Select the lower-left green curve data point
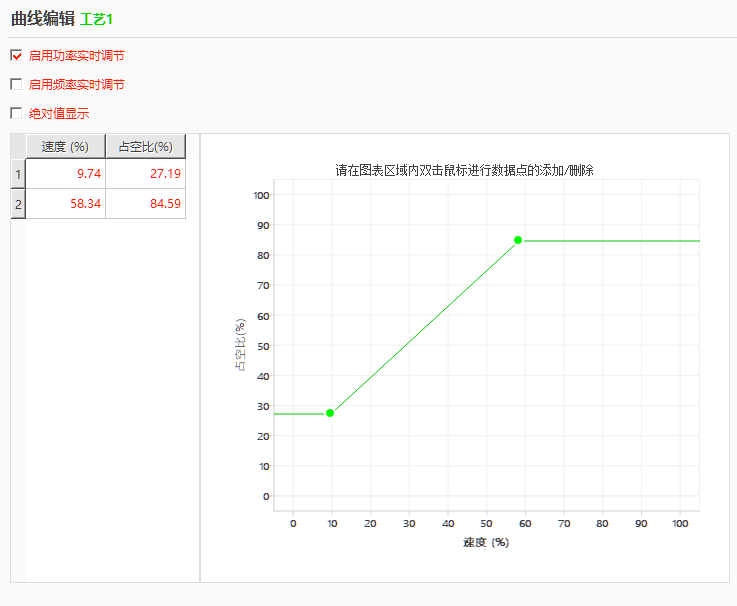The image size is (737, 606). (x=330, y=413)
